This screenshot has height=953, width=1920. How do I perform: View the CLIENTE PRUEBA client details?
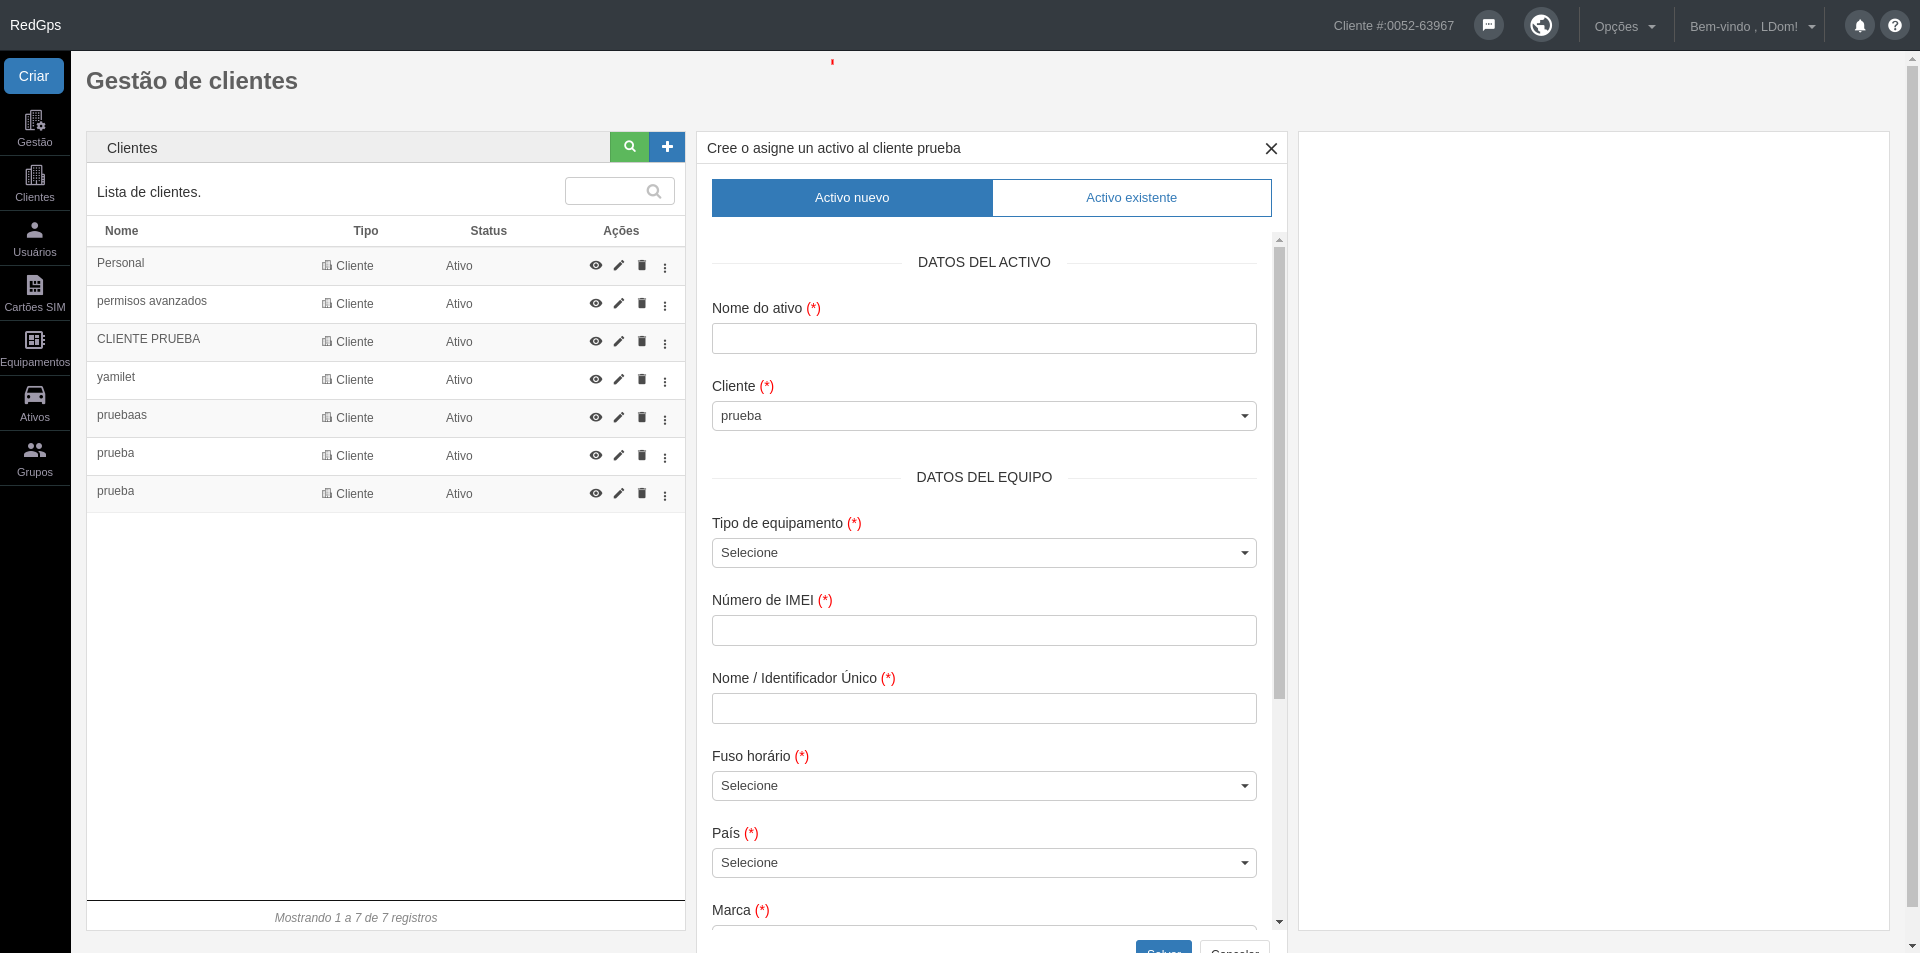(x=596, y=342)
